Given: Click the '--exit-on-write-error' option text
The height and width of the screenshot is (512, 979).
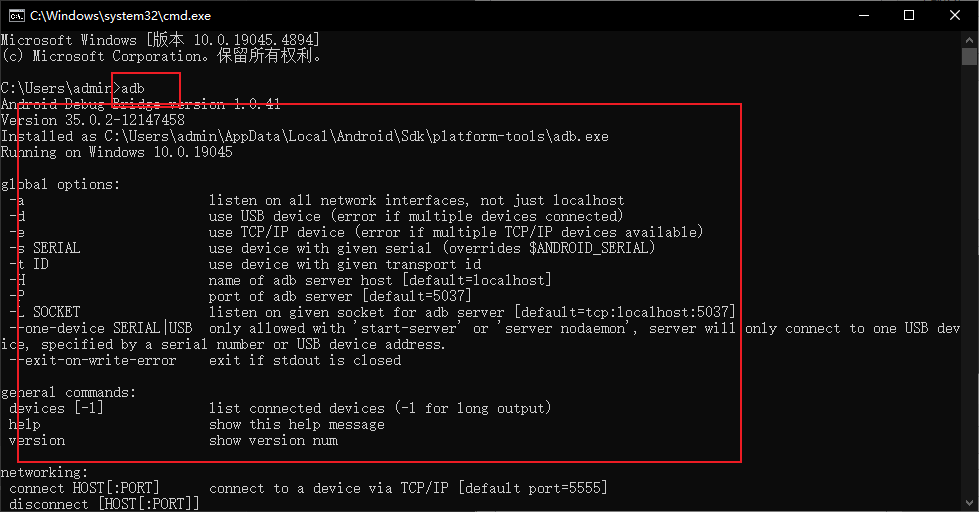Looking at the screenshot, I should click(x=93, y=360).
